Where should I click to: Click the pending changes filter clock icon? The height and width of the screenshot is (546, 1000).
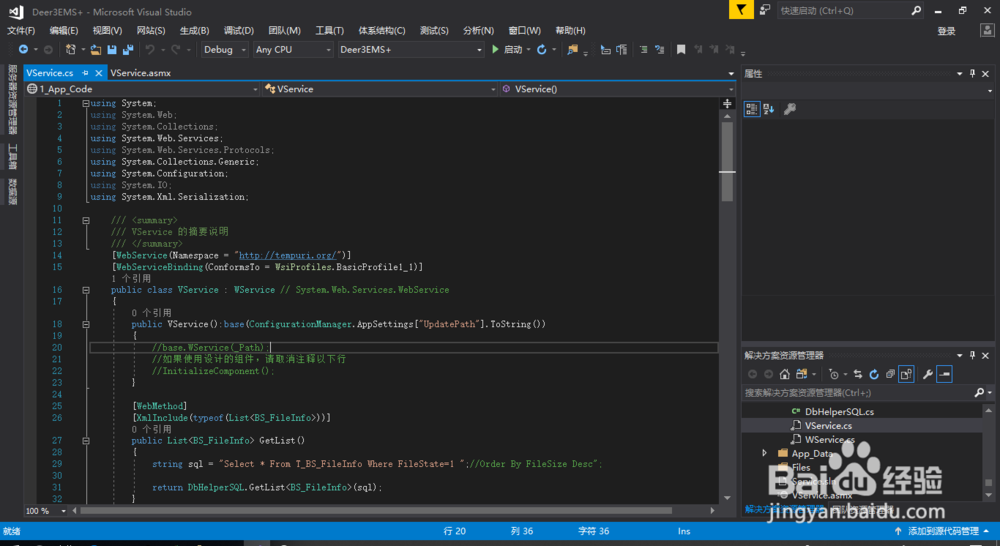[834, 374]
